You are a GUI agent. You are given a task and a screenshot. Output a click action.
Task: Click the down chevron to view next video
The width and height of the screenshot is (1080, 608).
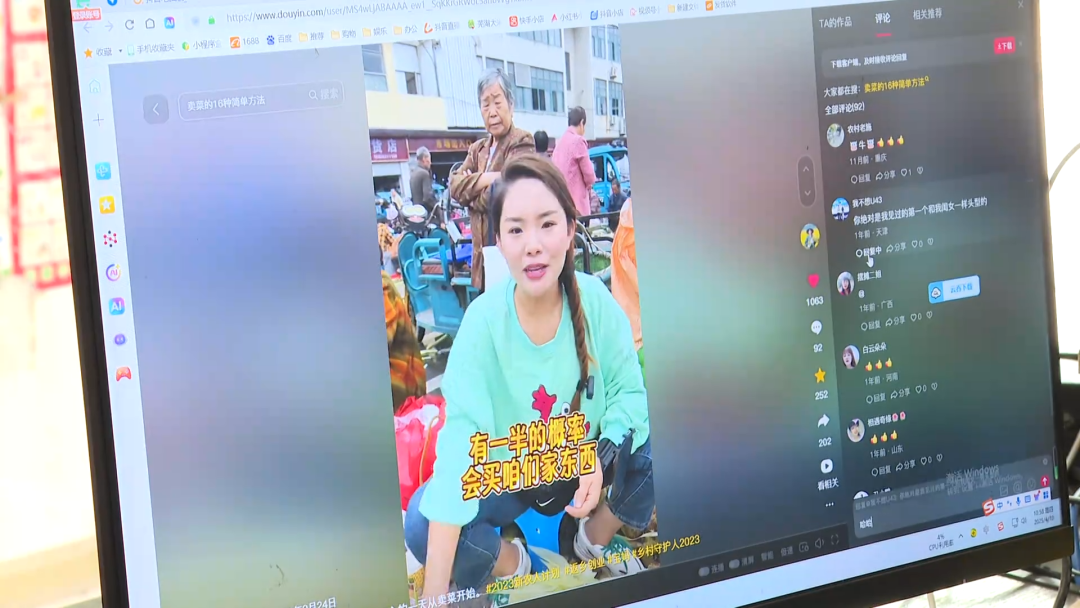(807, 193)
